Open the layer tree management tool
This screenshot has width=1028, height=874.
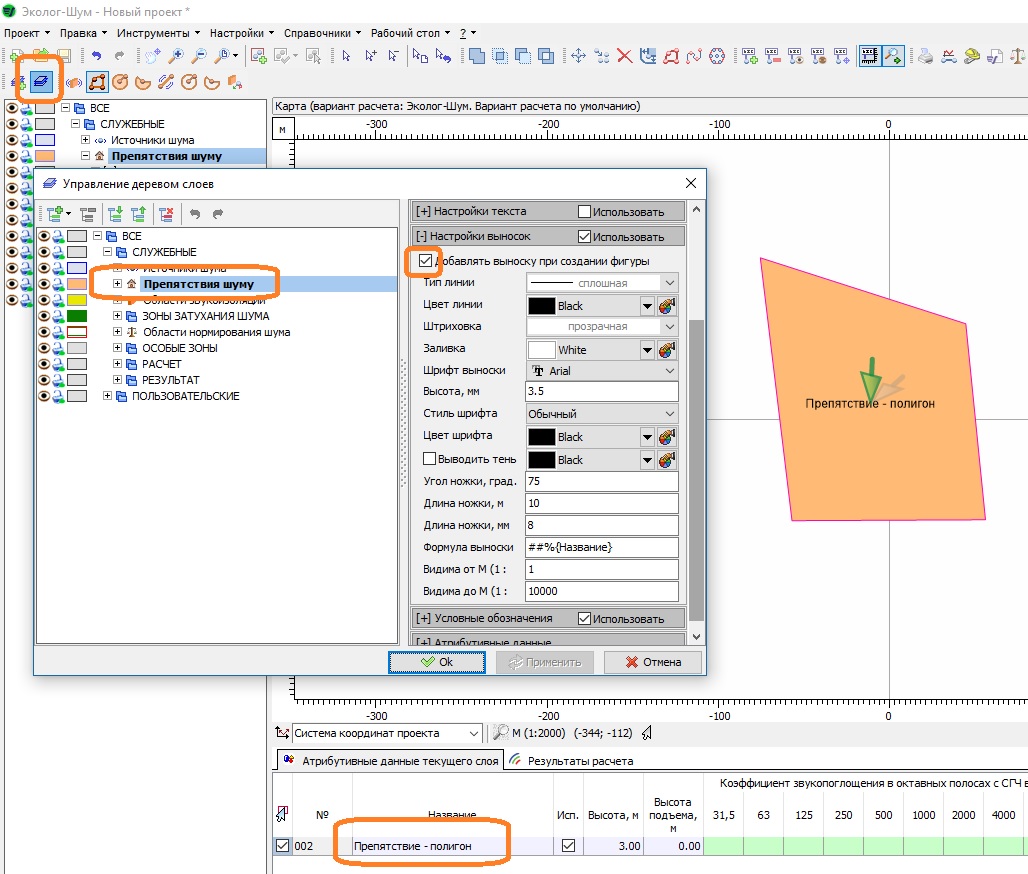click(x=43, y=82)
